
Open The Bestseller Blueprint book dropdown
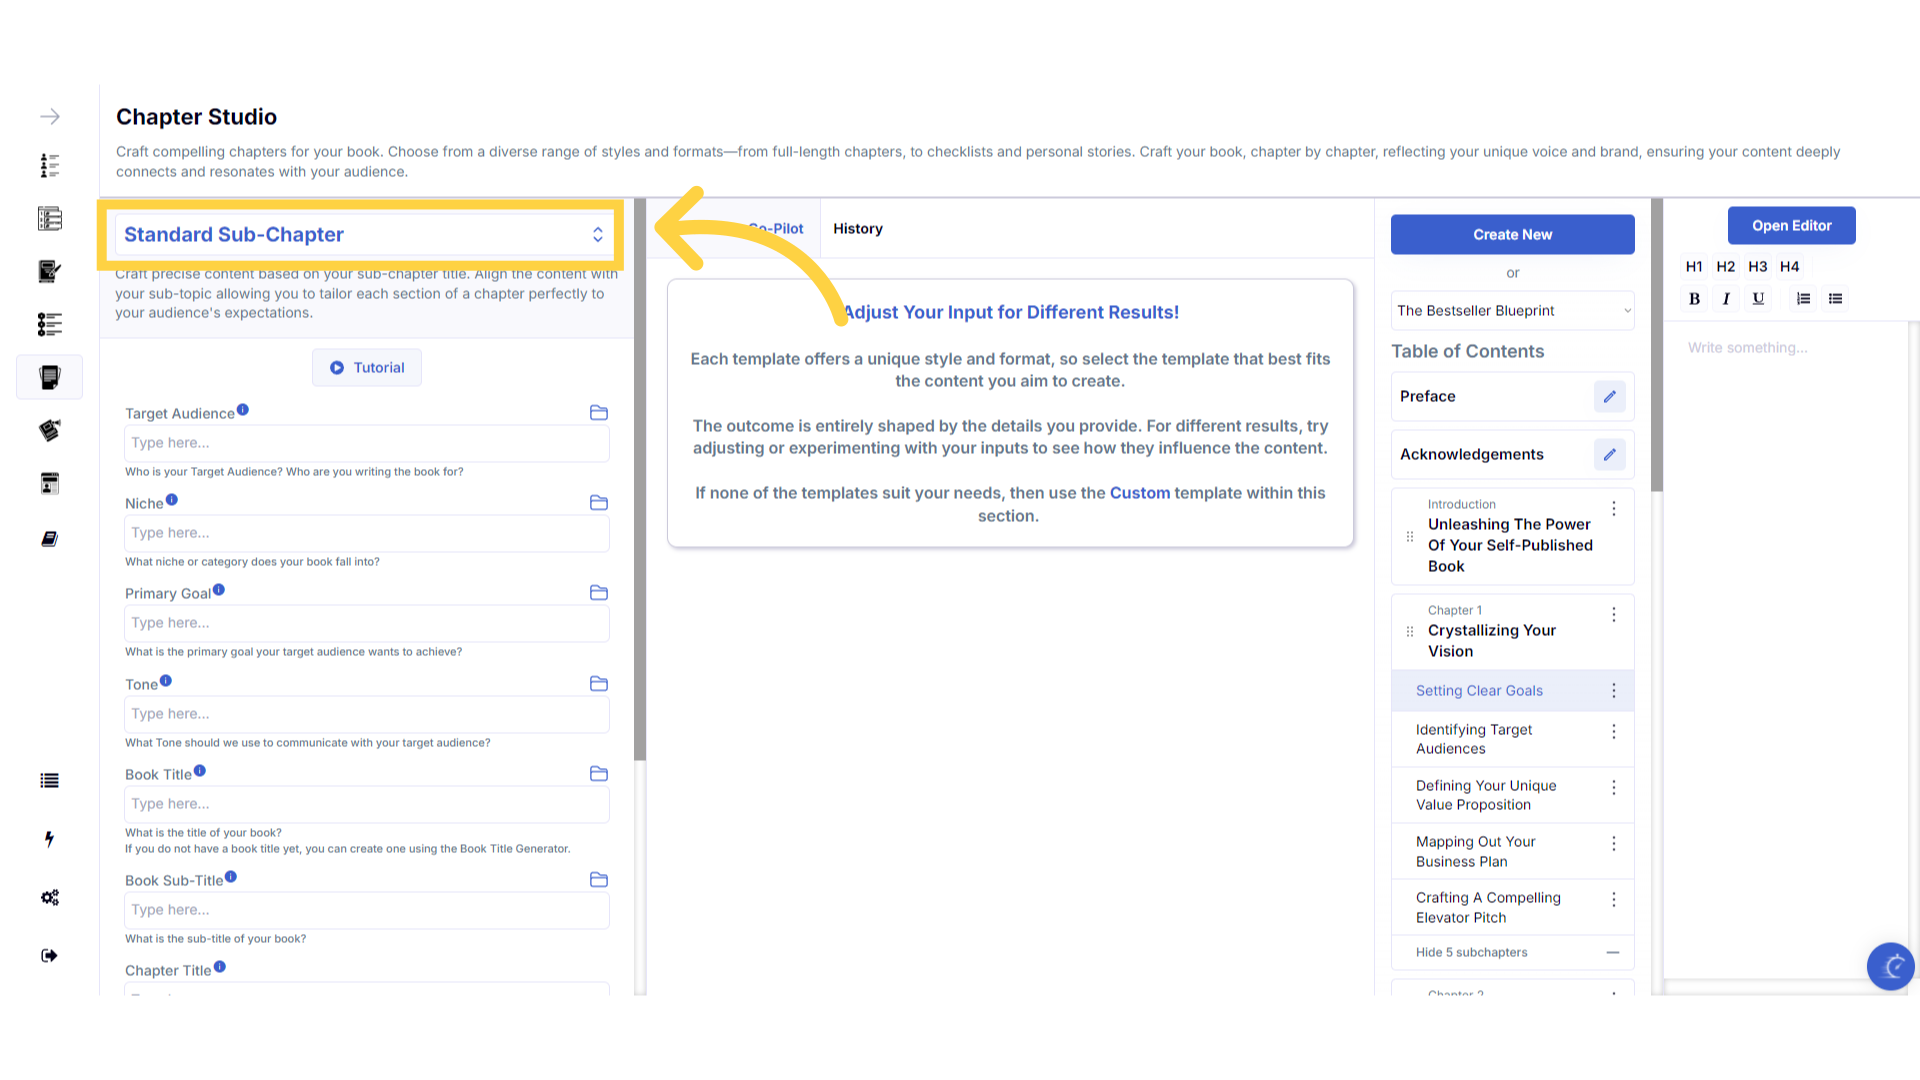[x=1512, y=311]
